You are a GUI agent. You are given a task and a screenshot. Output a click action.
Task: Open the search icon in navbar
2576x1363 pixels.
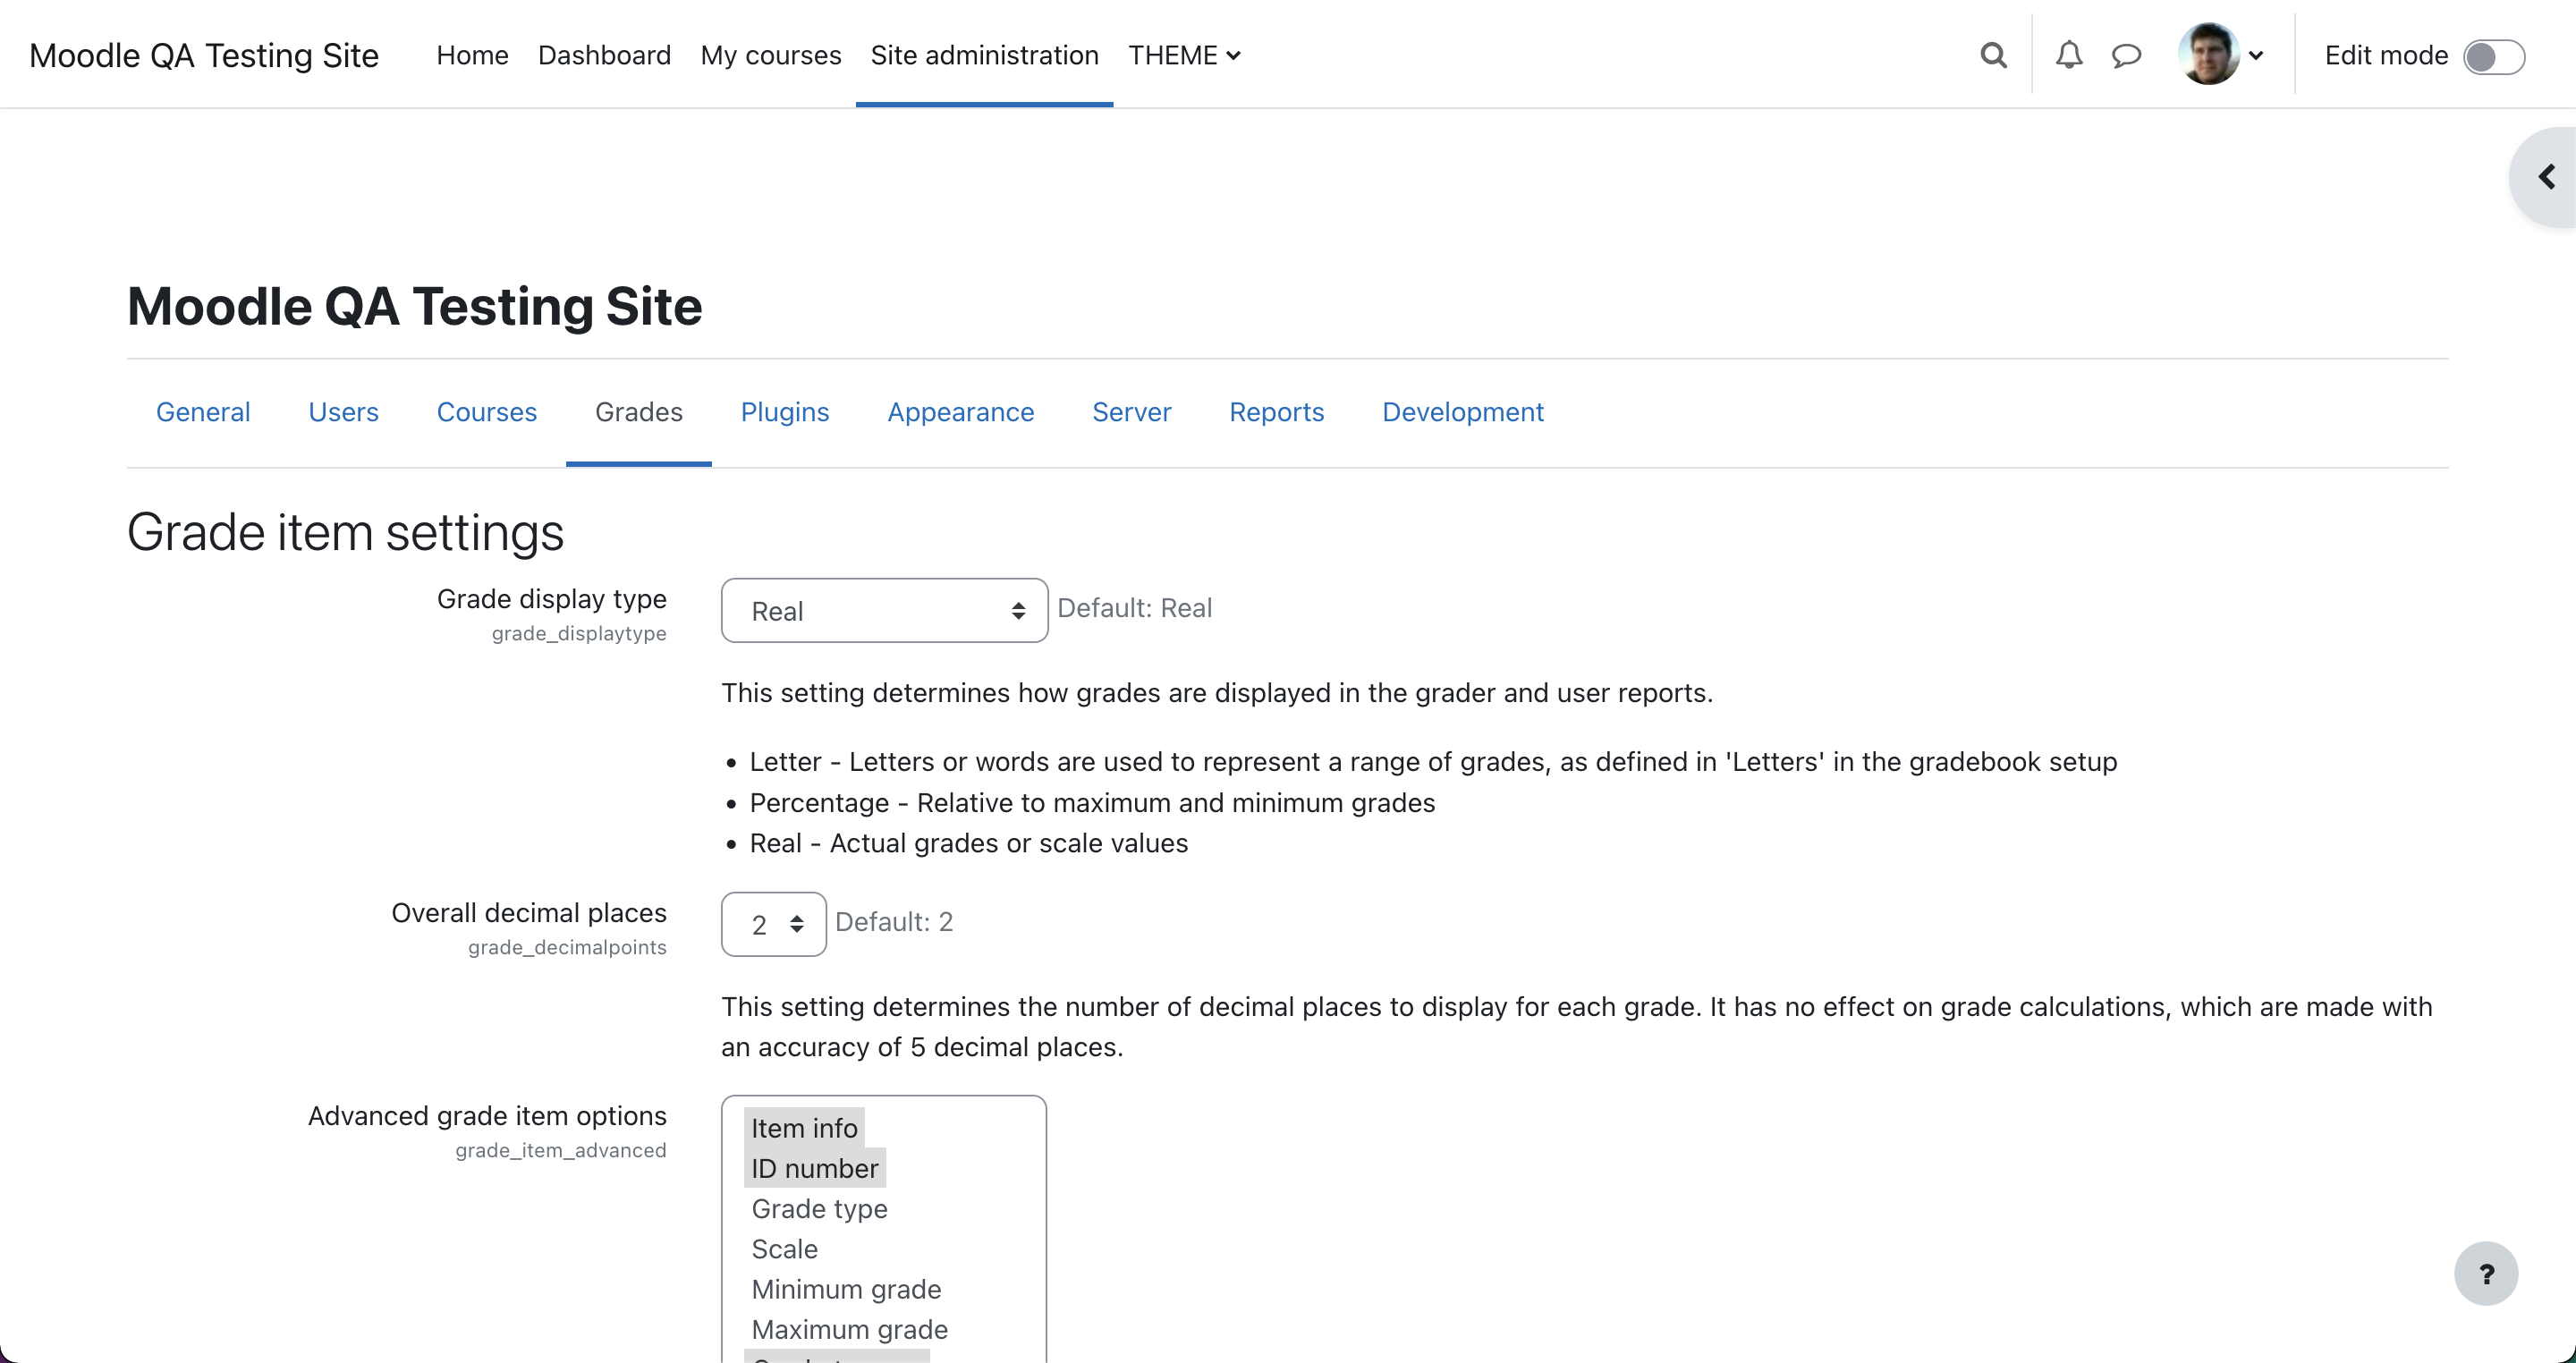1993,55
